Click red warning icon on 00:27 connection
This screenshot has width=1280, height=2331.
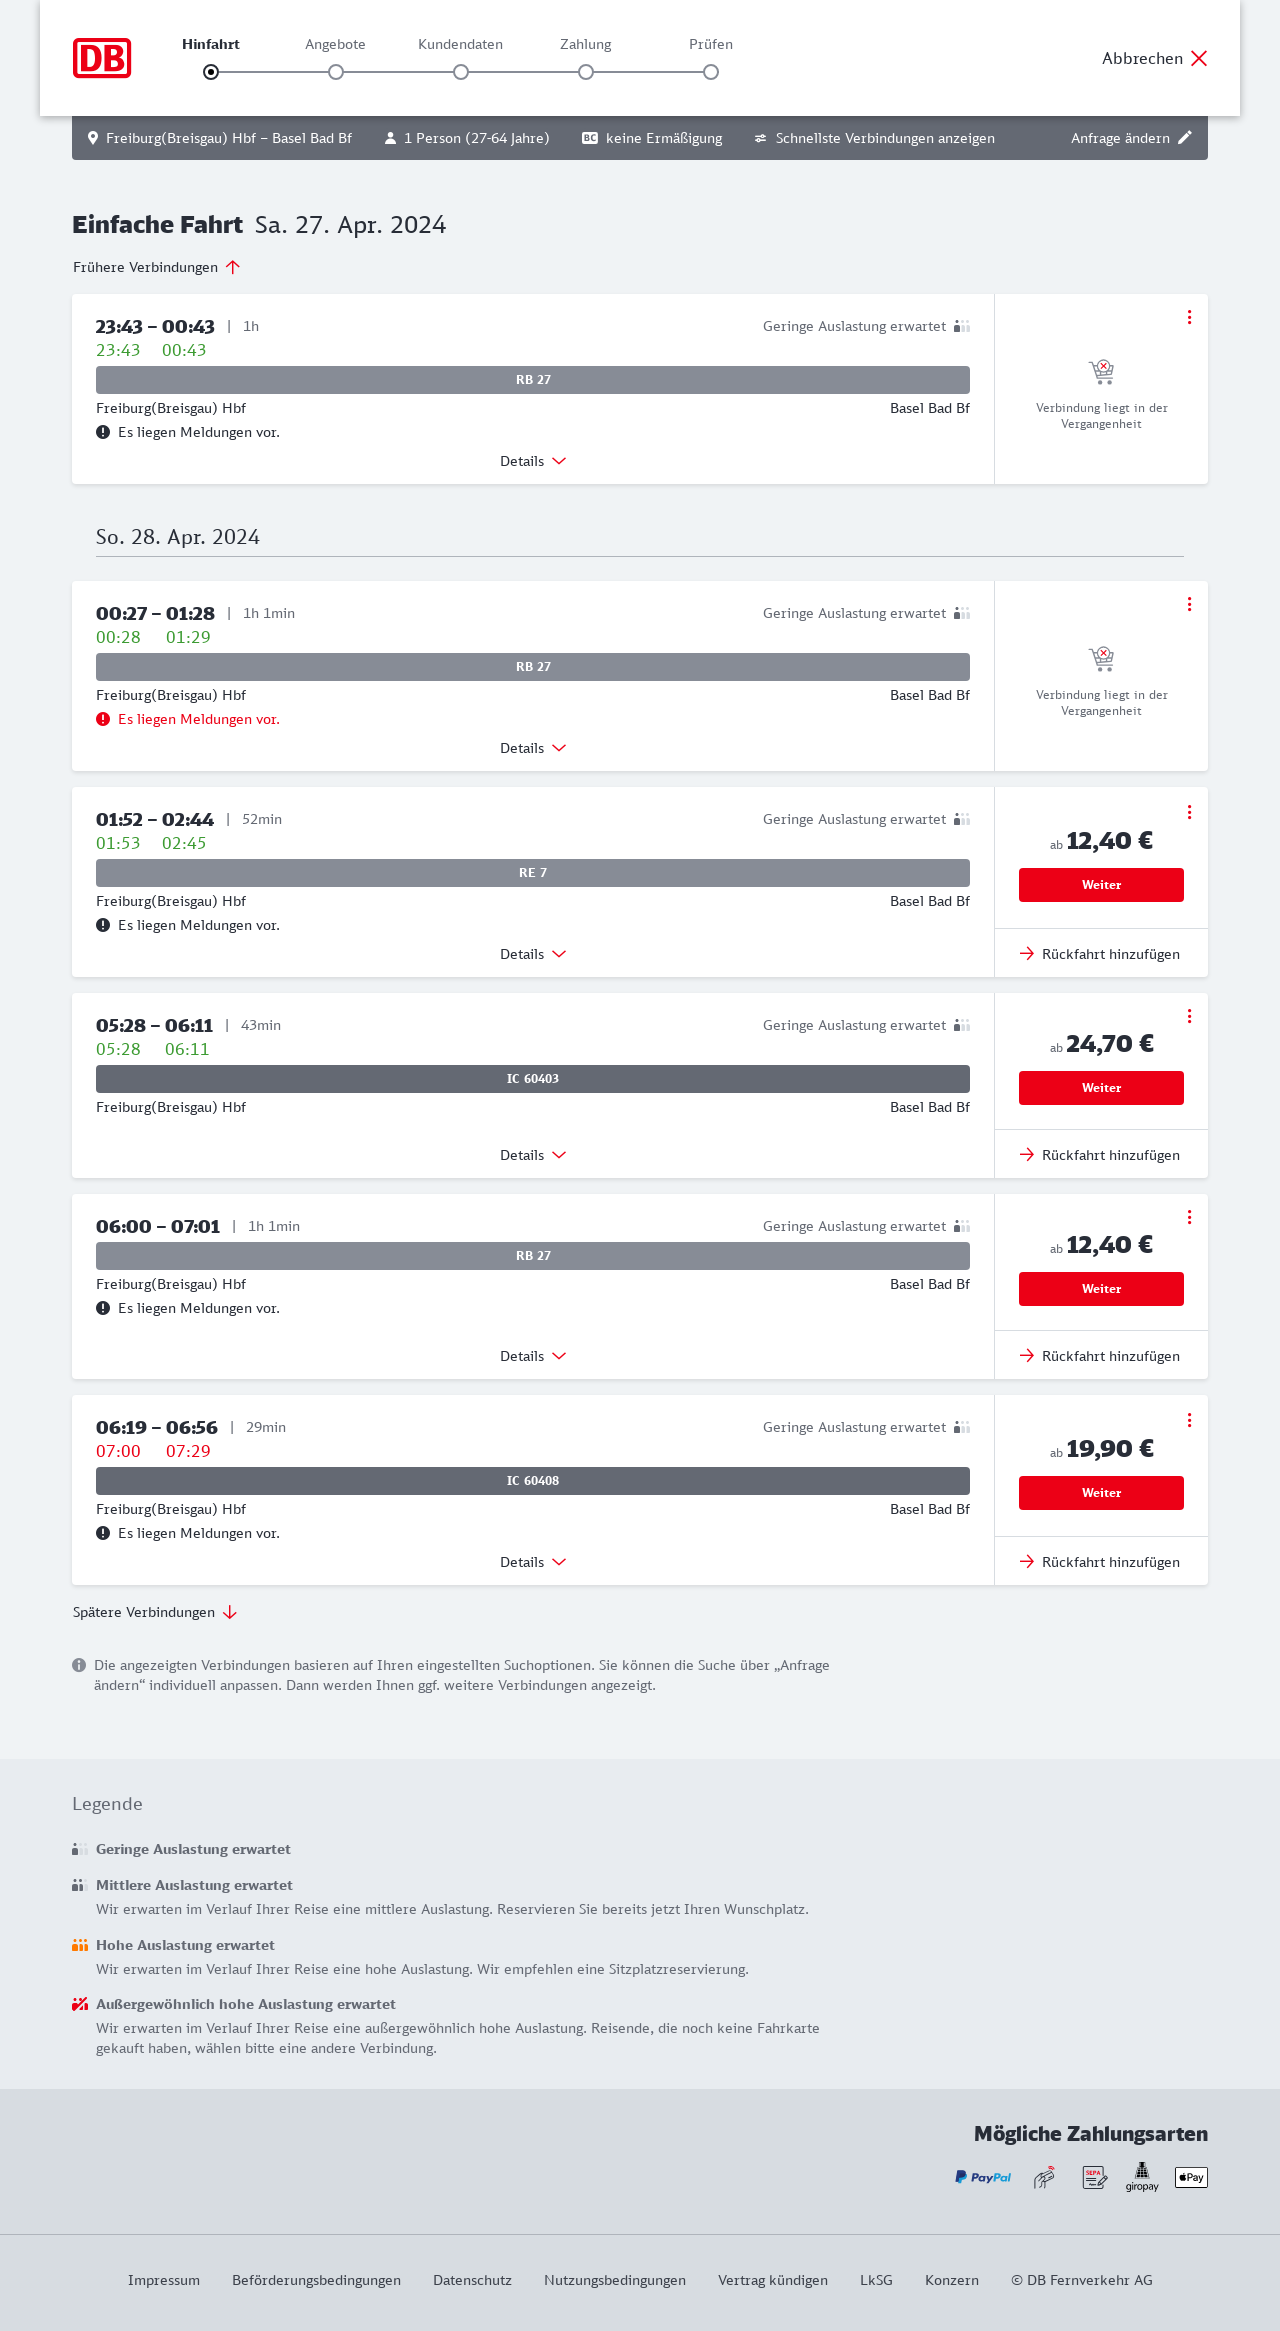[103, 719]
